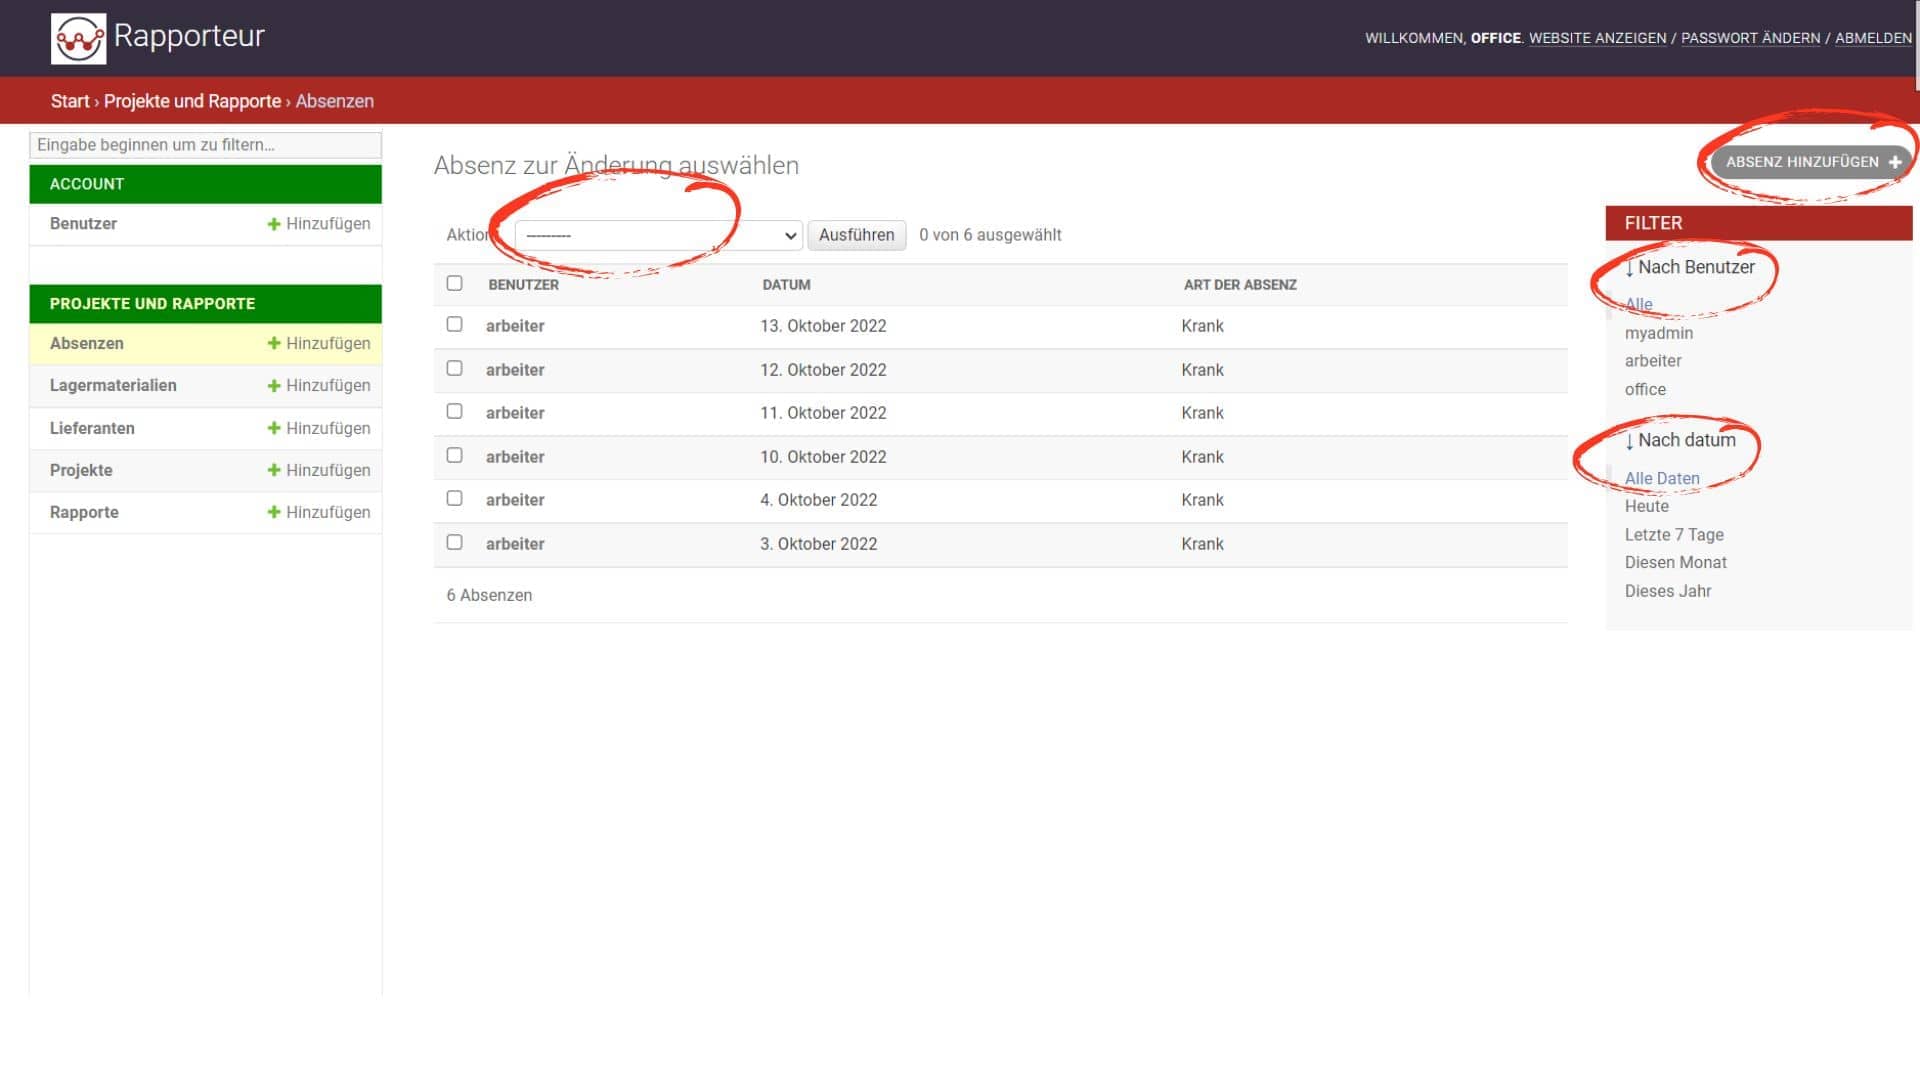The image size is (1920, 1080).
Task: Click plus icon next to Projekte
Action: tap(274, 470)
